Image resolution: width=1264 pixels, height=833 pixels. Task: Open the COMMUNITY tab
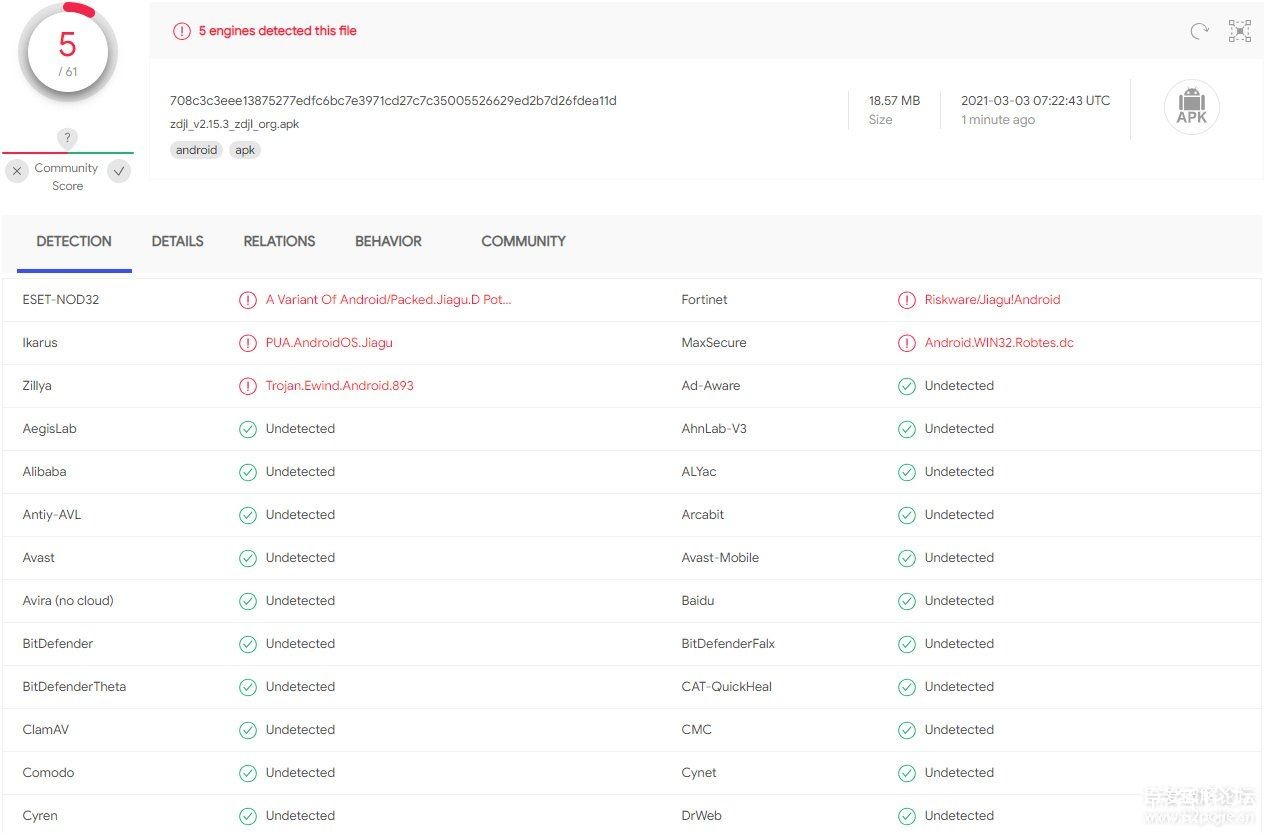tap(523, 241)
